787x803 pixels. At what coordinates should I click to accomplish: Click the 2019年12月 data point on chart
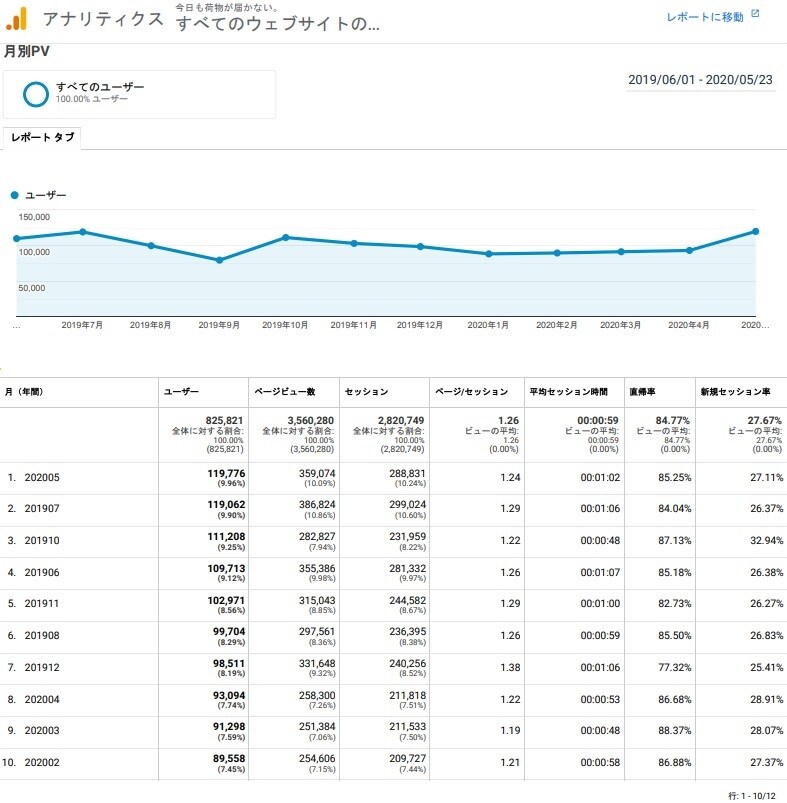[420, 246]
